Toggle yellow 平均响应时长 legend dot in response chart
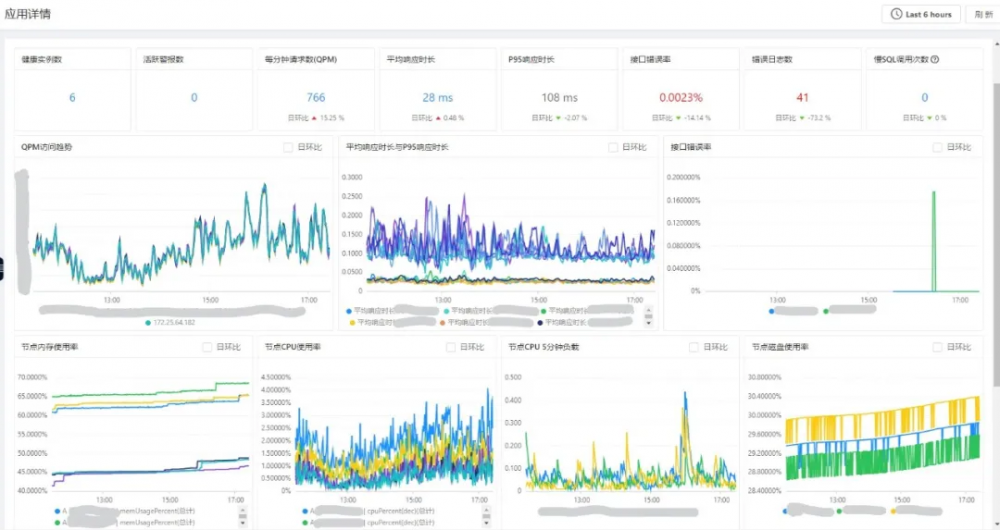This screenshot has width=1000, height=530. 352,323
